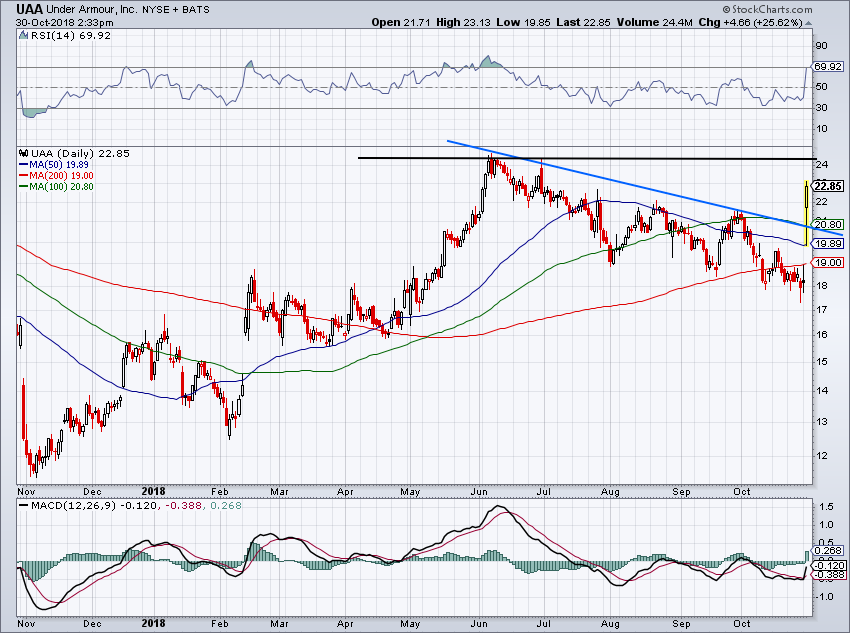Viewport: 850px width, 633px height.
Task: Click the MACD(12,26,9) legend text
Action: 74,506
